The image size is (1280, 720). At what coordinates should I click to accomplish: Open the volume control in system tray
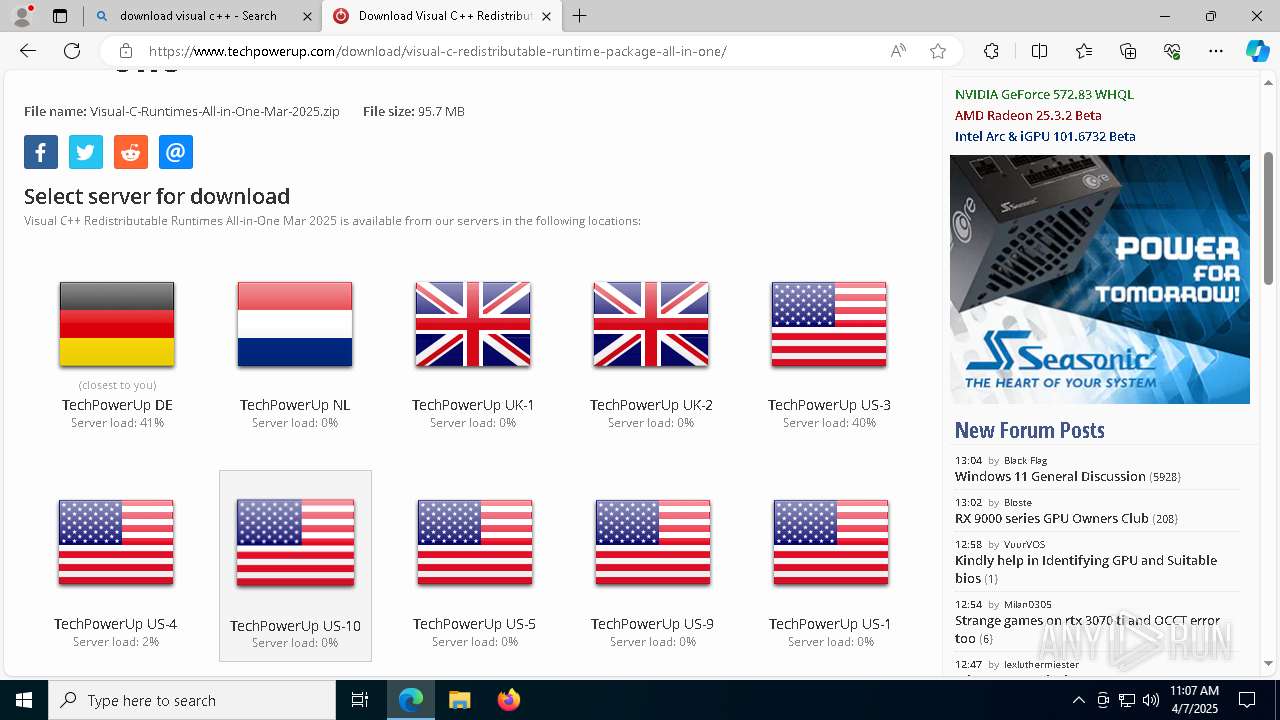point(1151,700)
